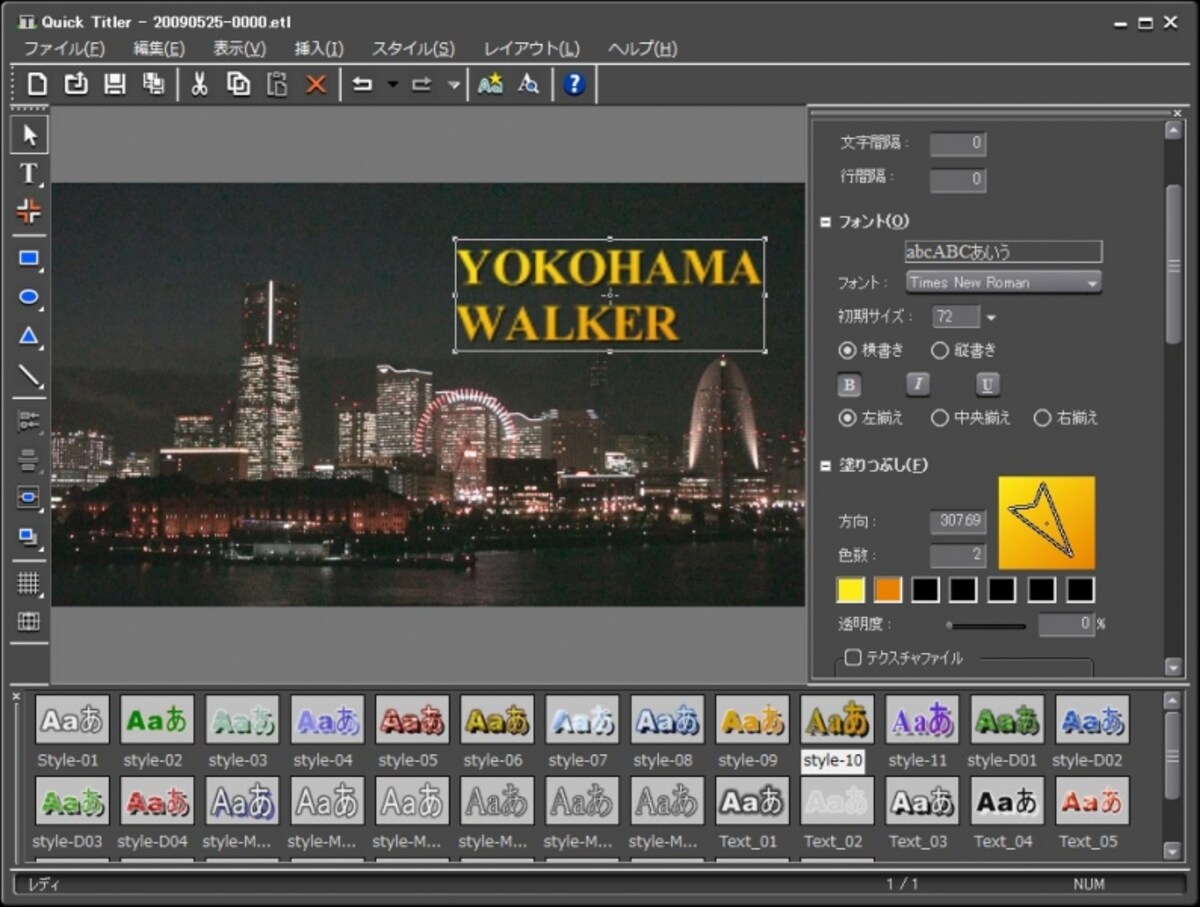Open the 編集(E) menu

(x=160, y=48)
